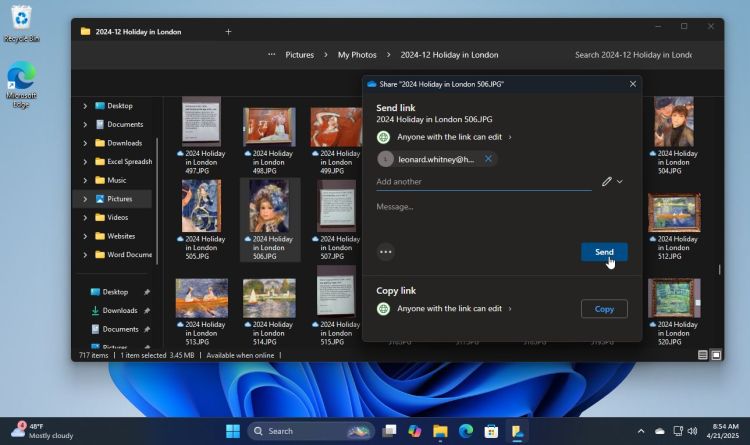Expand the Documents folder in the sidebar
The width and height of the screenshot is (750, 445).
85,124
